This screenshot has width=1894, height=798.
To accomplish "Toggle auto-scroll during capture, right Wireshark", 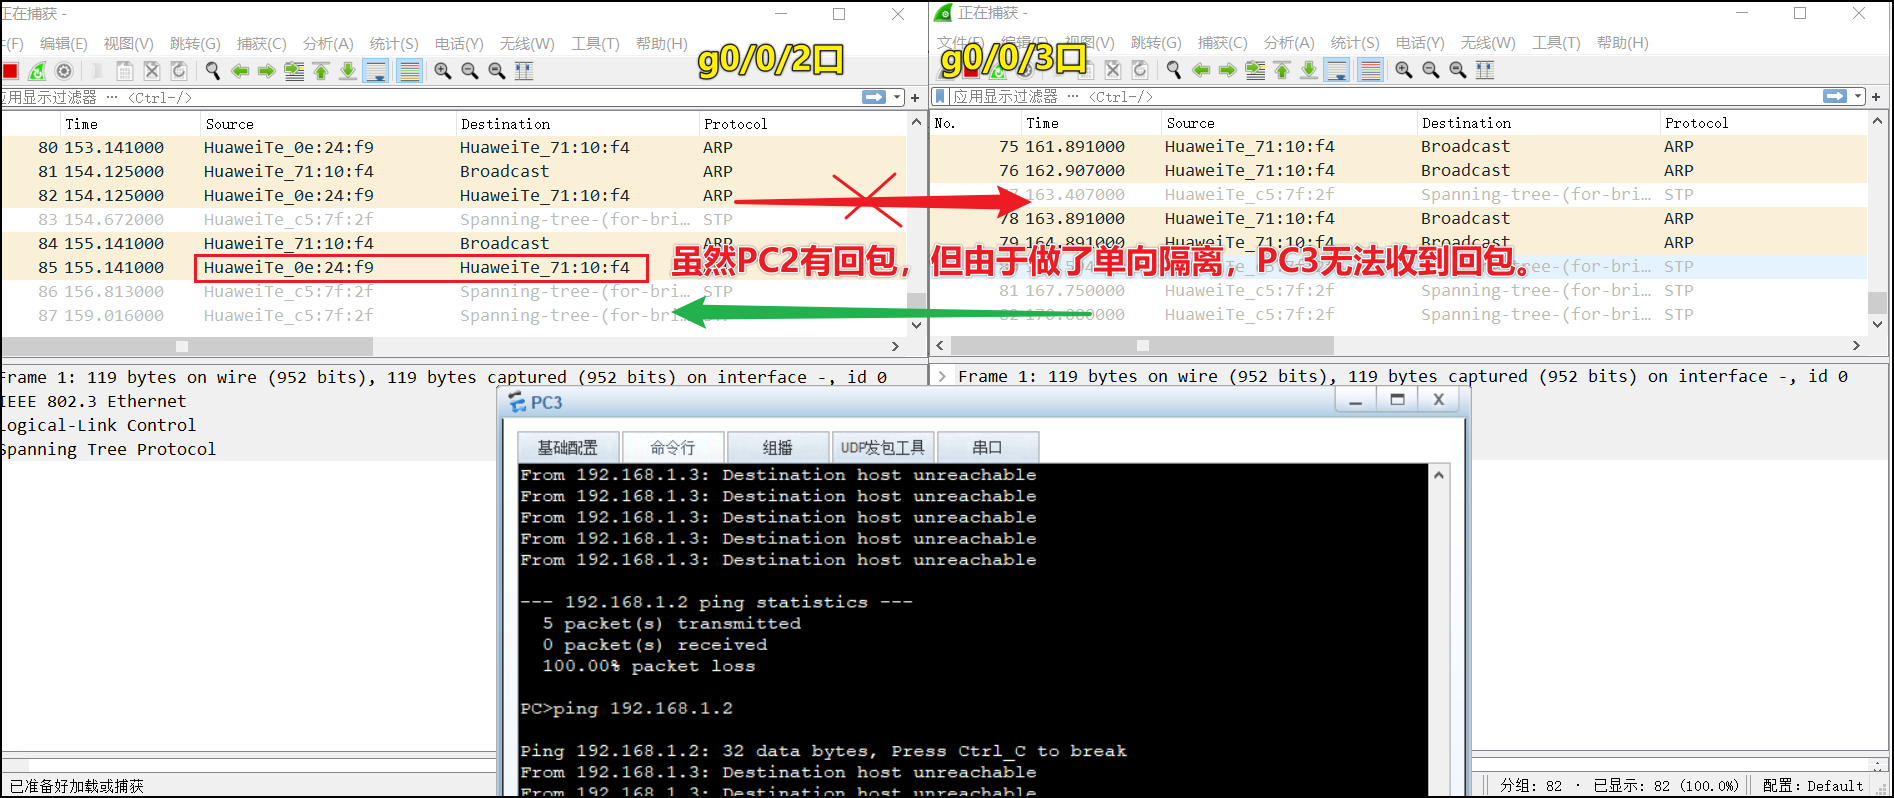I will pos(1337,70).
